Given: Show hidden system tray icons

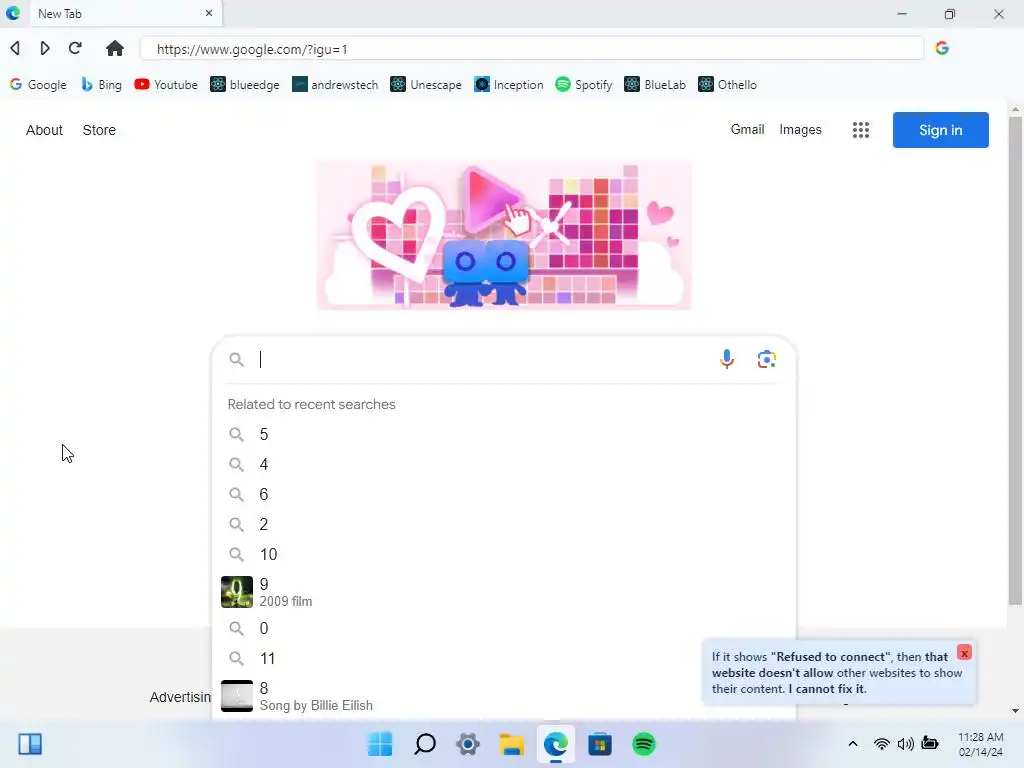Looking at the screenshot, I should click(x=853, y=744).
